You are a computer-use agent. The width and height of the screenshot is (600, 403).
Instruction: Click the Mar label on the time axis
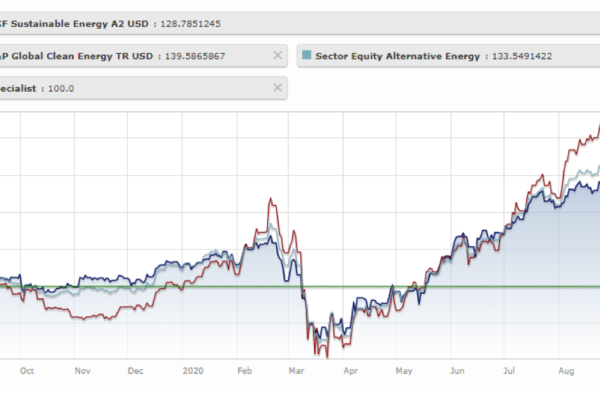click(x=298, y=370)
